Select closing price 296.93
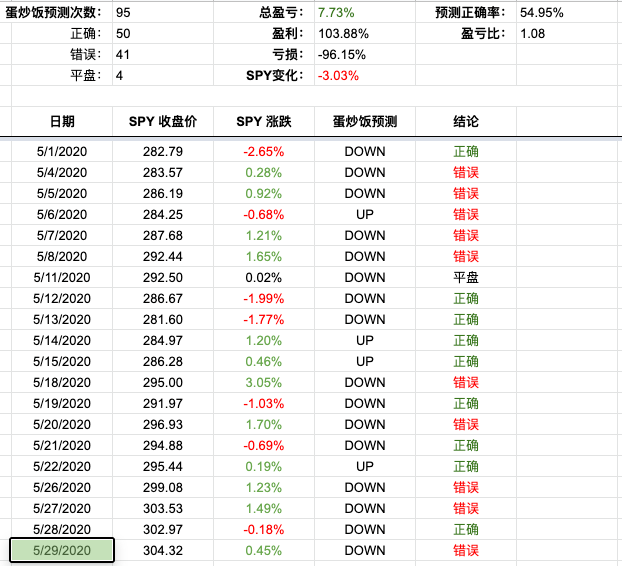The width and height of the screenshot is (622, 566). click(x=163, y=425)
